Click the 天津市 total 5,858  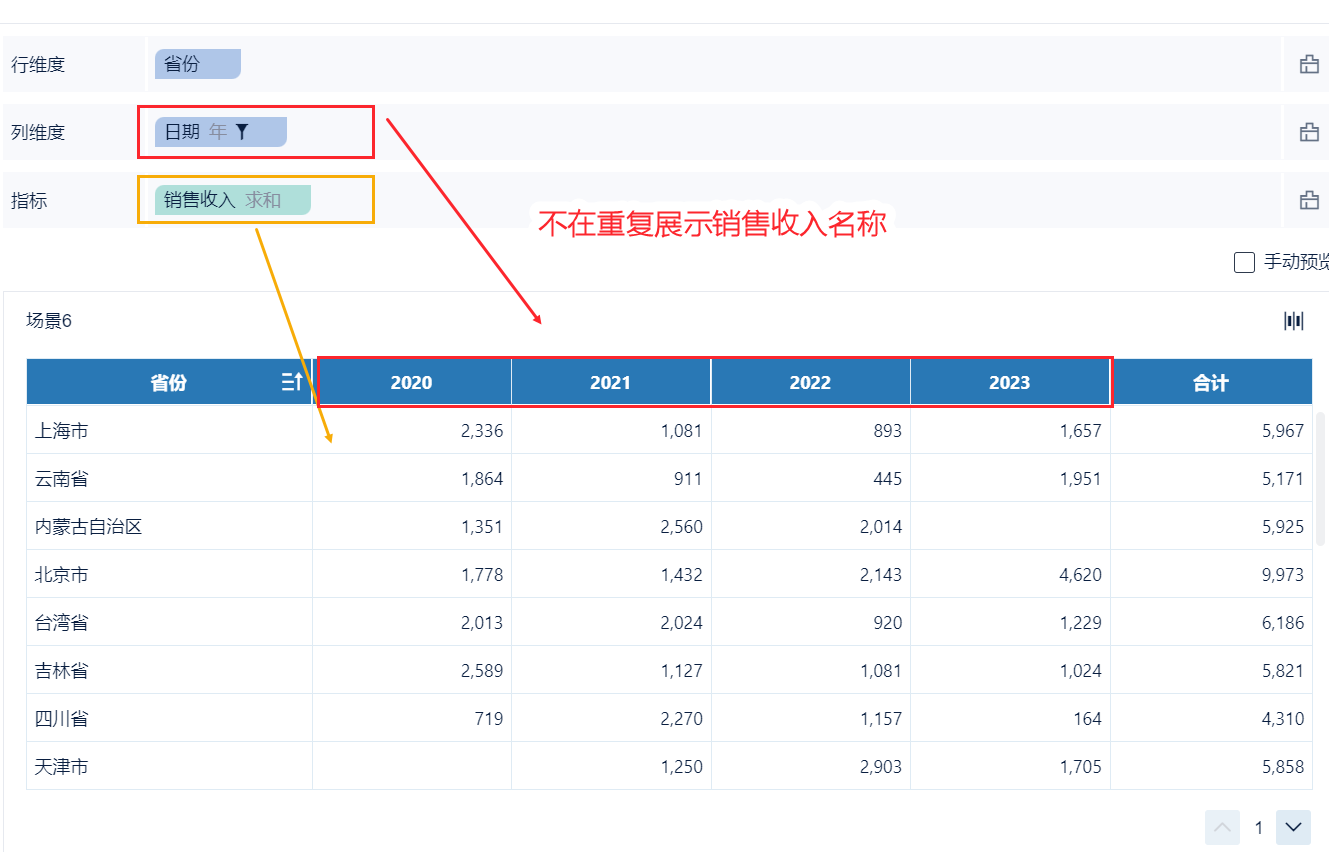(1283, 767)
